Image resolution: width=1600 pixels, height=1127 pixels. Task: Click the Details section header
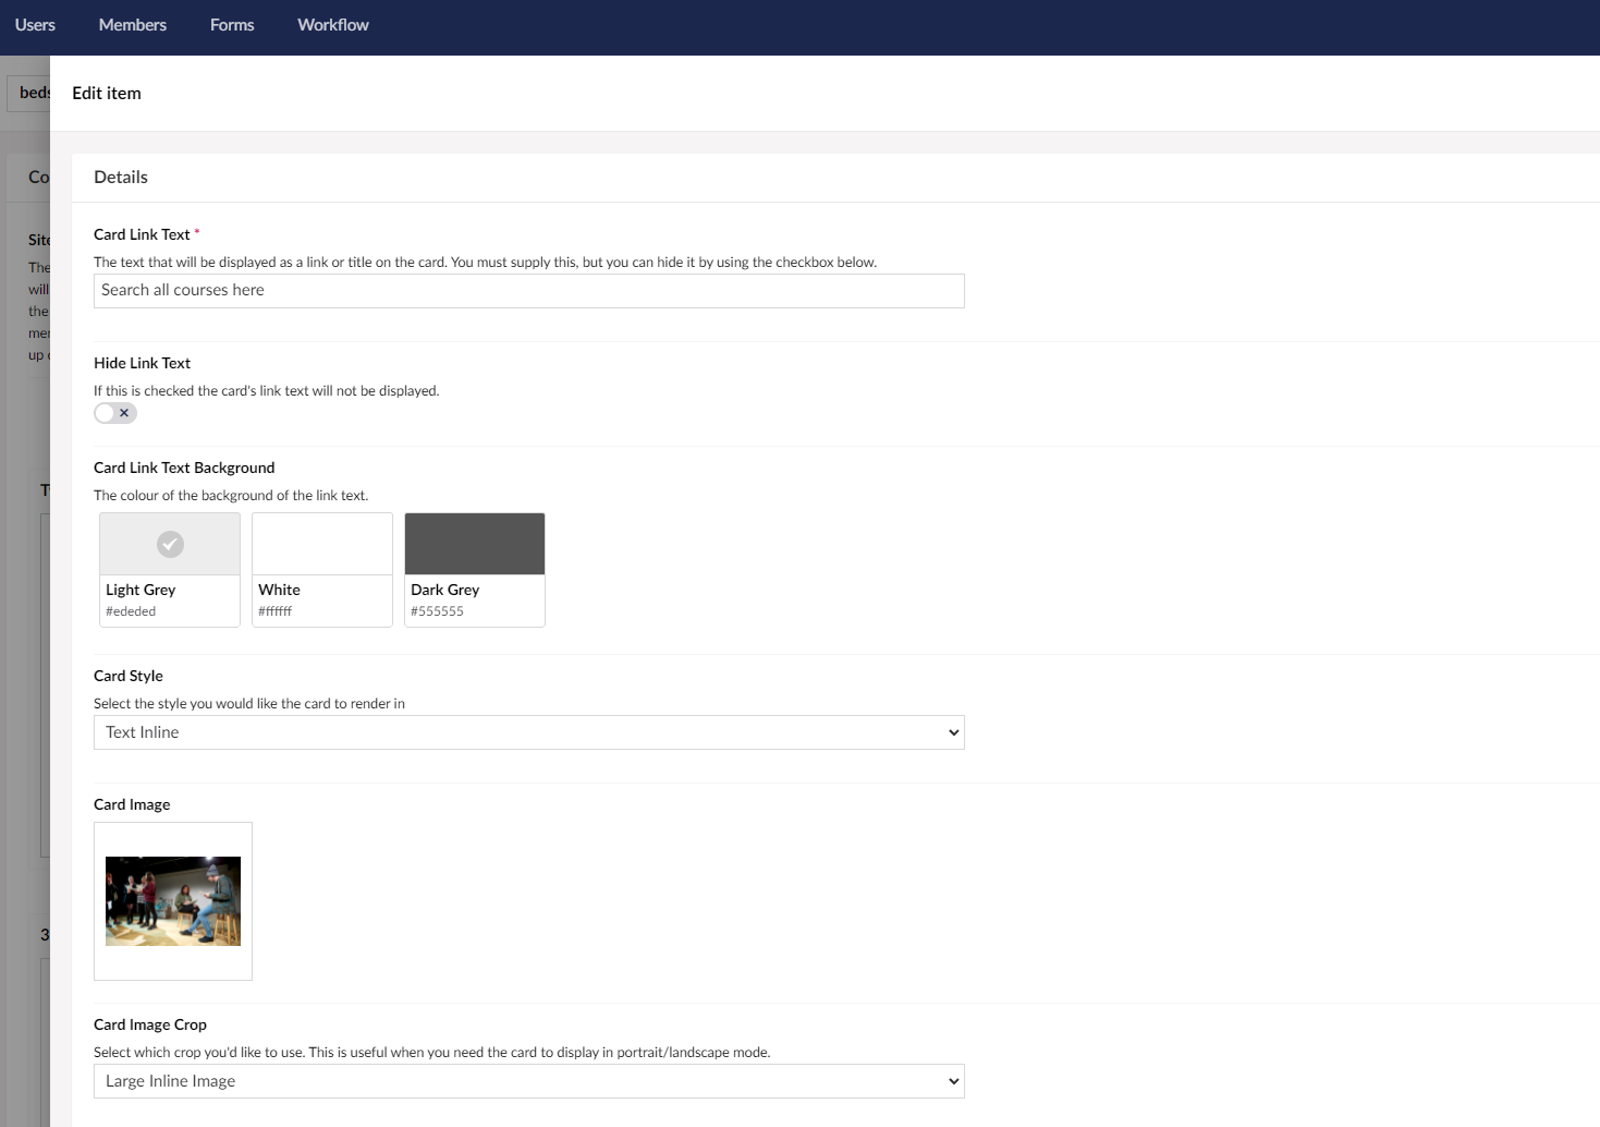pyautogui.click(x=121, y=177)
